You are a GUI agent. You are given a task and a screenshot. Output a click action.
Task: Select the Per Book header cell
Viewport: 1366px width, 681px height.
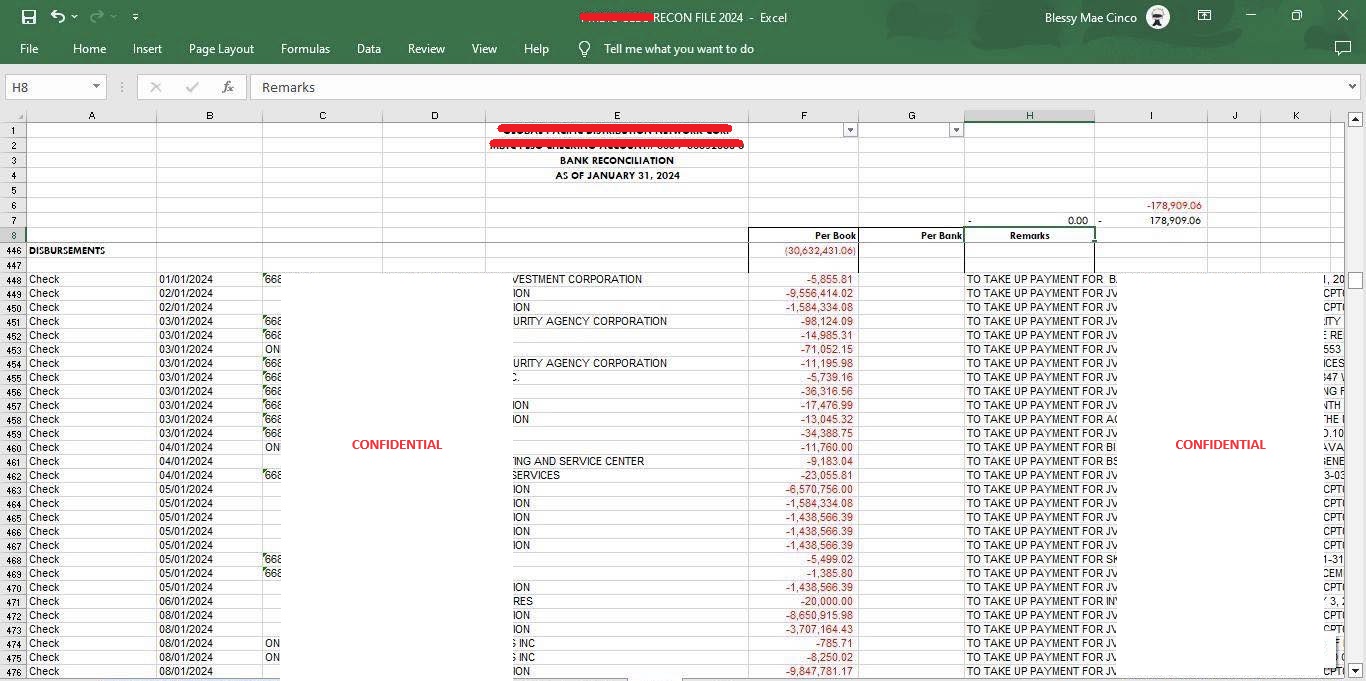pyautogui.click(x=803, y=235)
